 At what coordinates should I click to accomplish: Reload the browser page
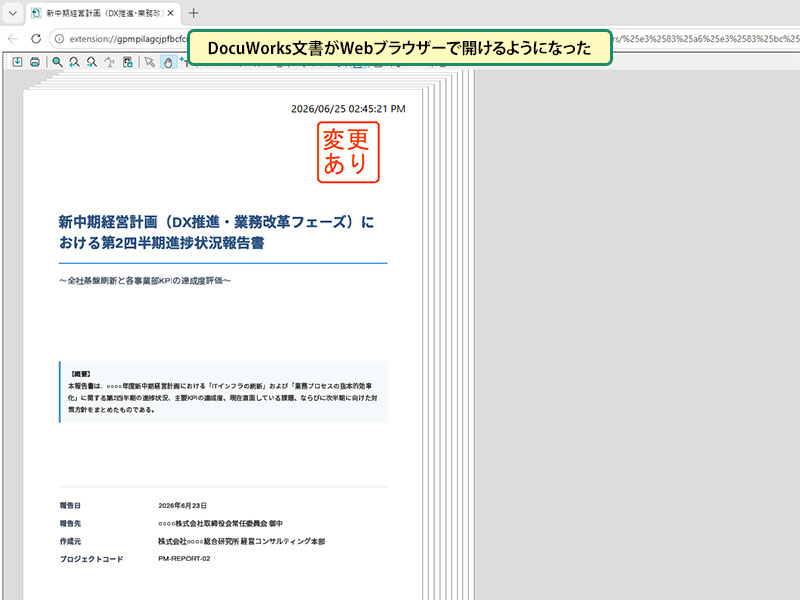(36, 39)
